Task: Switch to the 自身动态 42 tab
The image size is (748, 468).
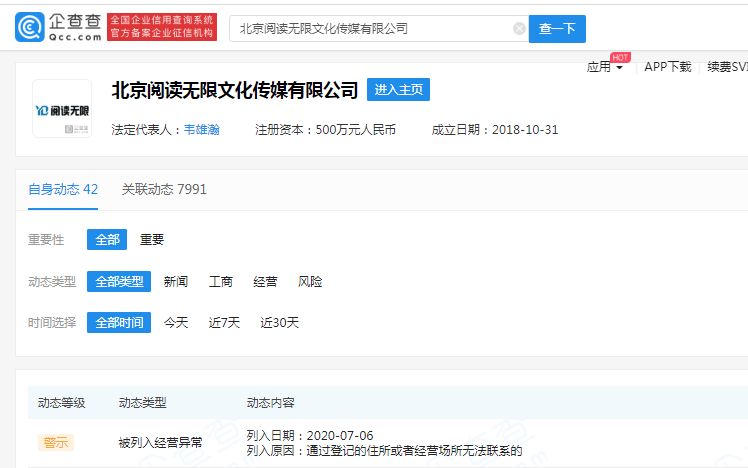Action: pyautogui.click(x=63, y=189)
